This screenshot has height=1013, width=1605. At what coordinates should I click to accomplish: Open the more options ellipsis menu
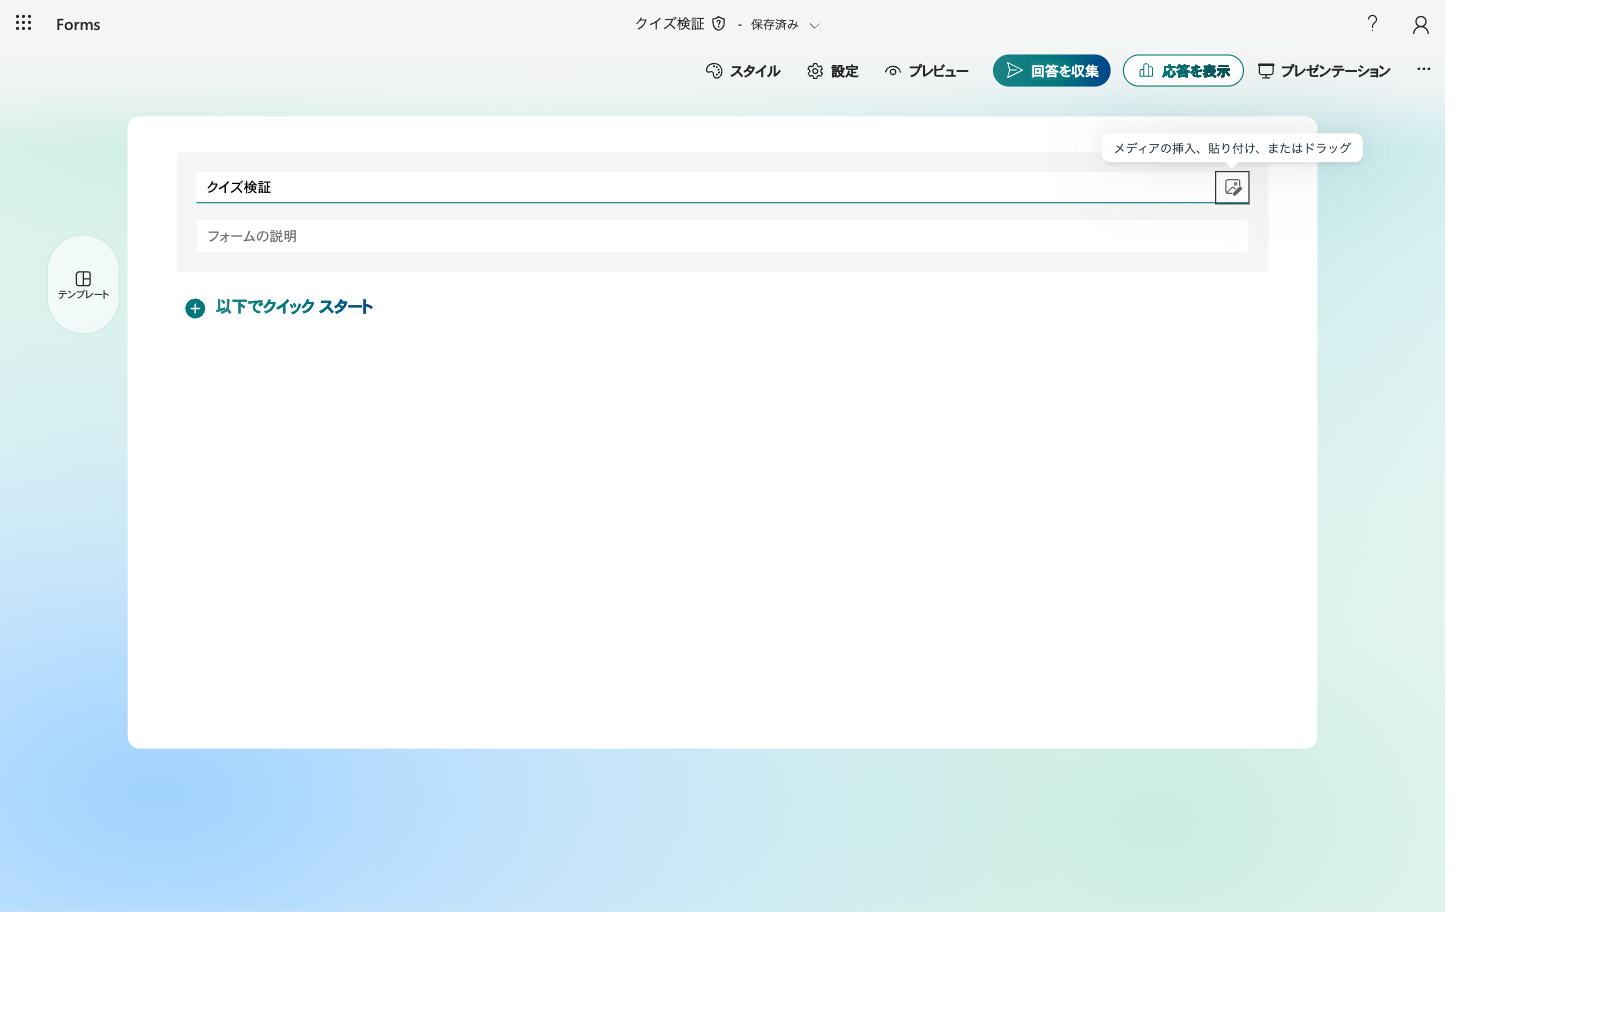coord(1424,69)
